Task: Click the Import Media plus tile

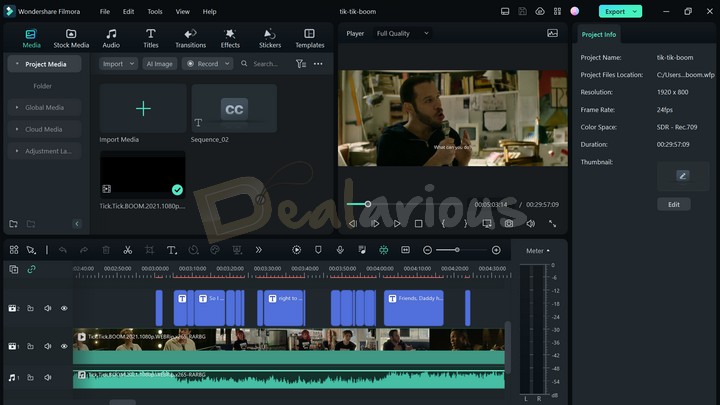Action: pyautogui.click(x=143, y=108)
